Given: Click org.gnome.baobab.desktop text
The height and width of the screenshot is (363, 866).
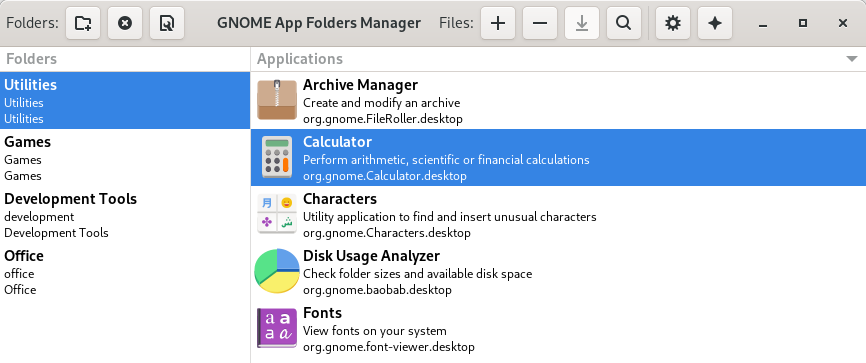Looking at the screenshot, I should pyautogui.click(x=377, y=290).
